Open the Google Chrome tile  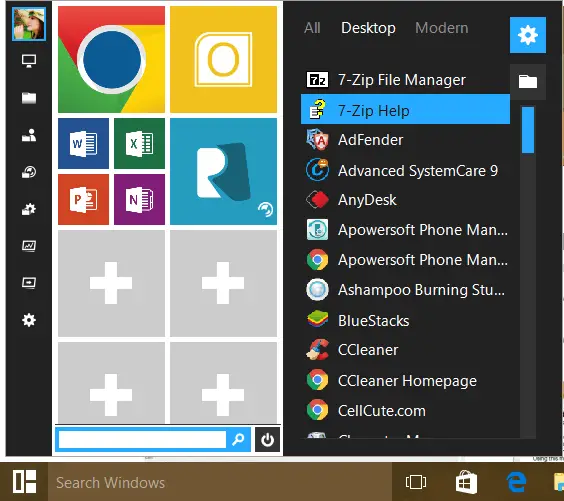(x=112, y=59)
